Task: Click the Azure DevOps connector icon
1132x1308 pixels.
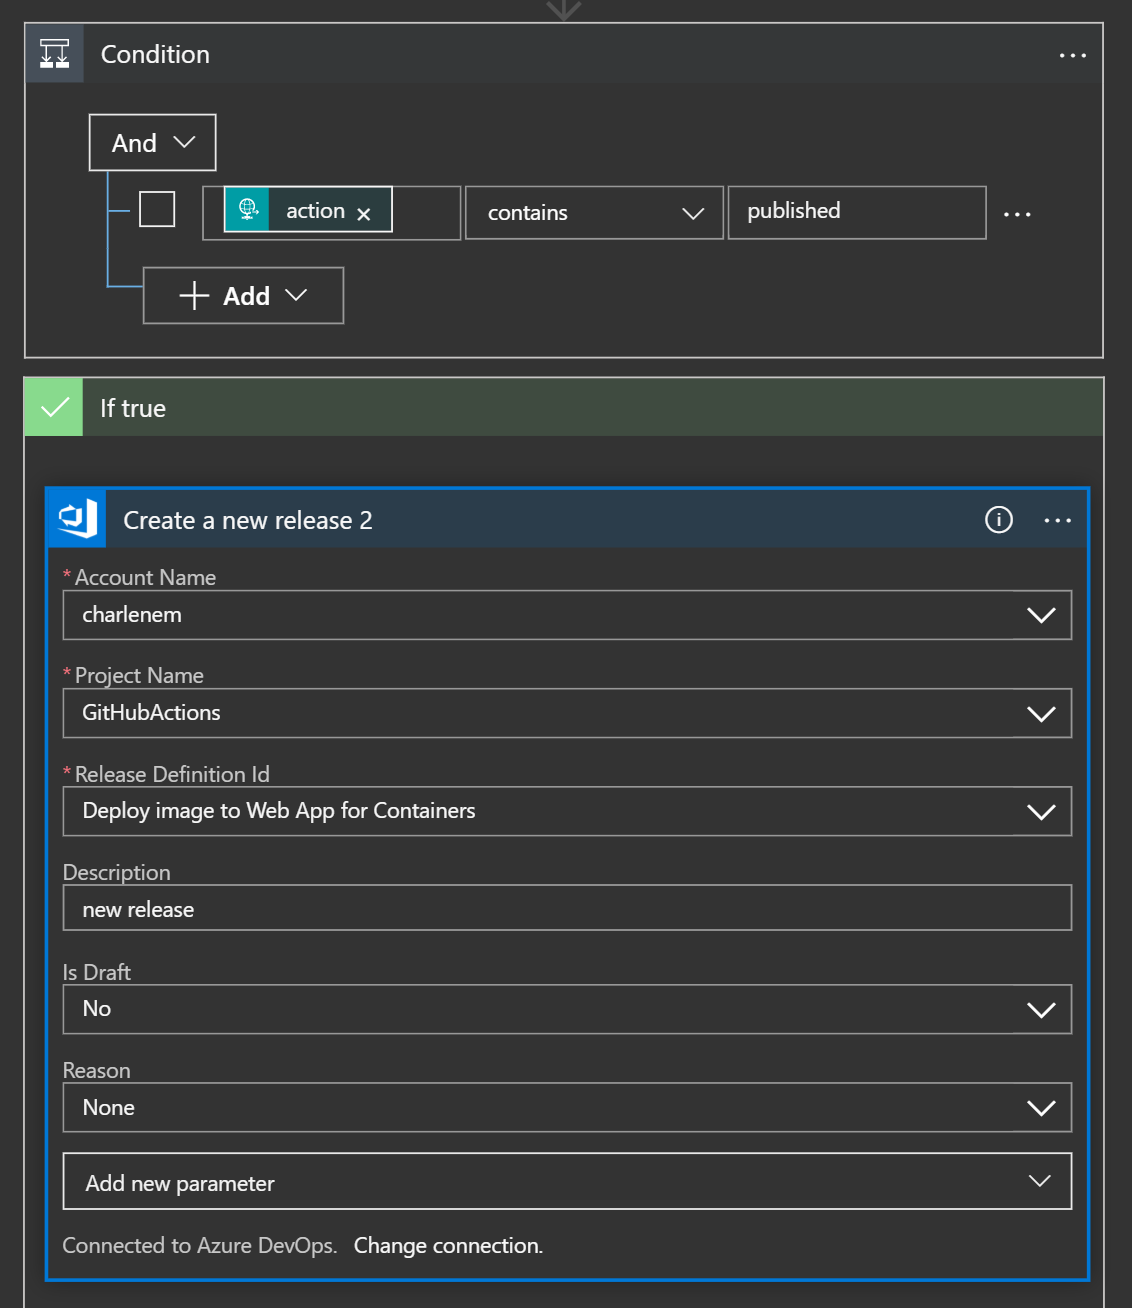Action: pos(77,518)
